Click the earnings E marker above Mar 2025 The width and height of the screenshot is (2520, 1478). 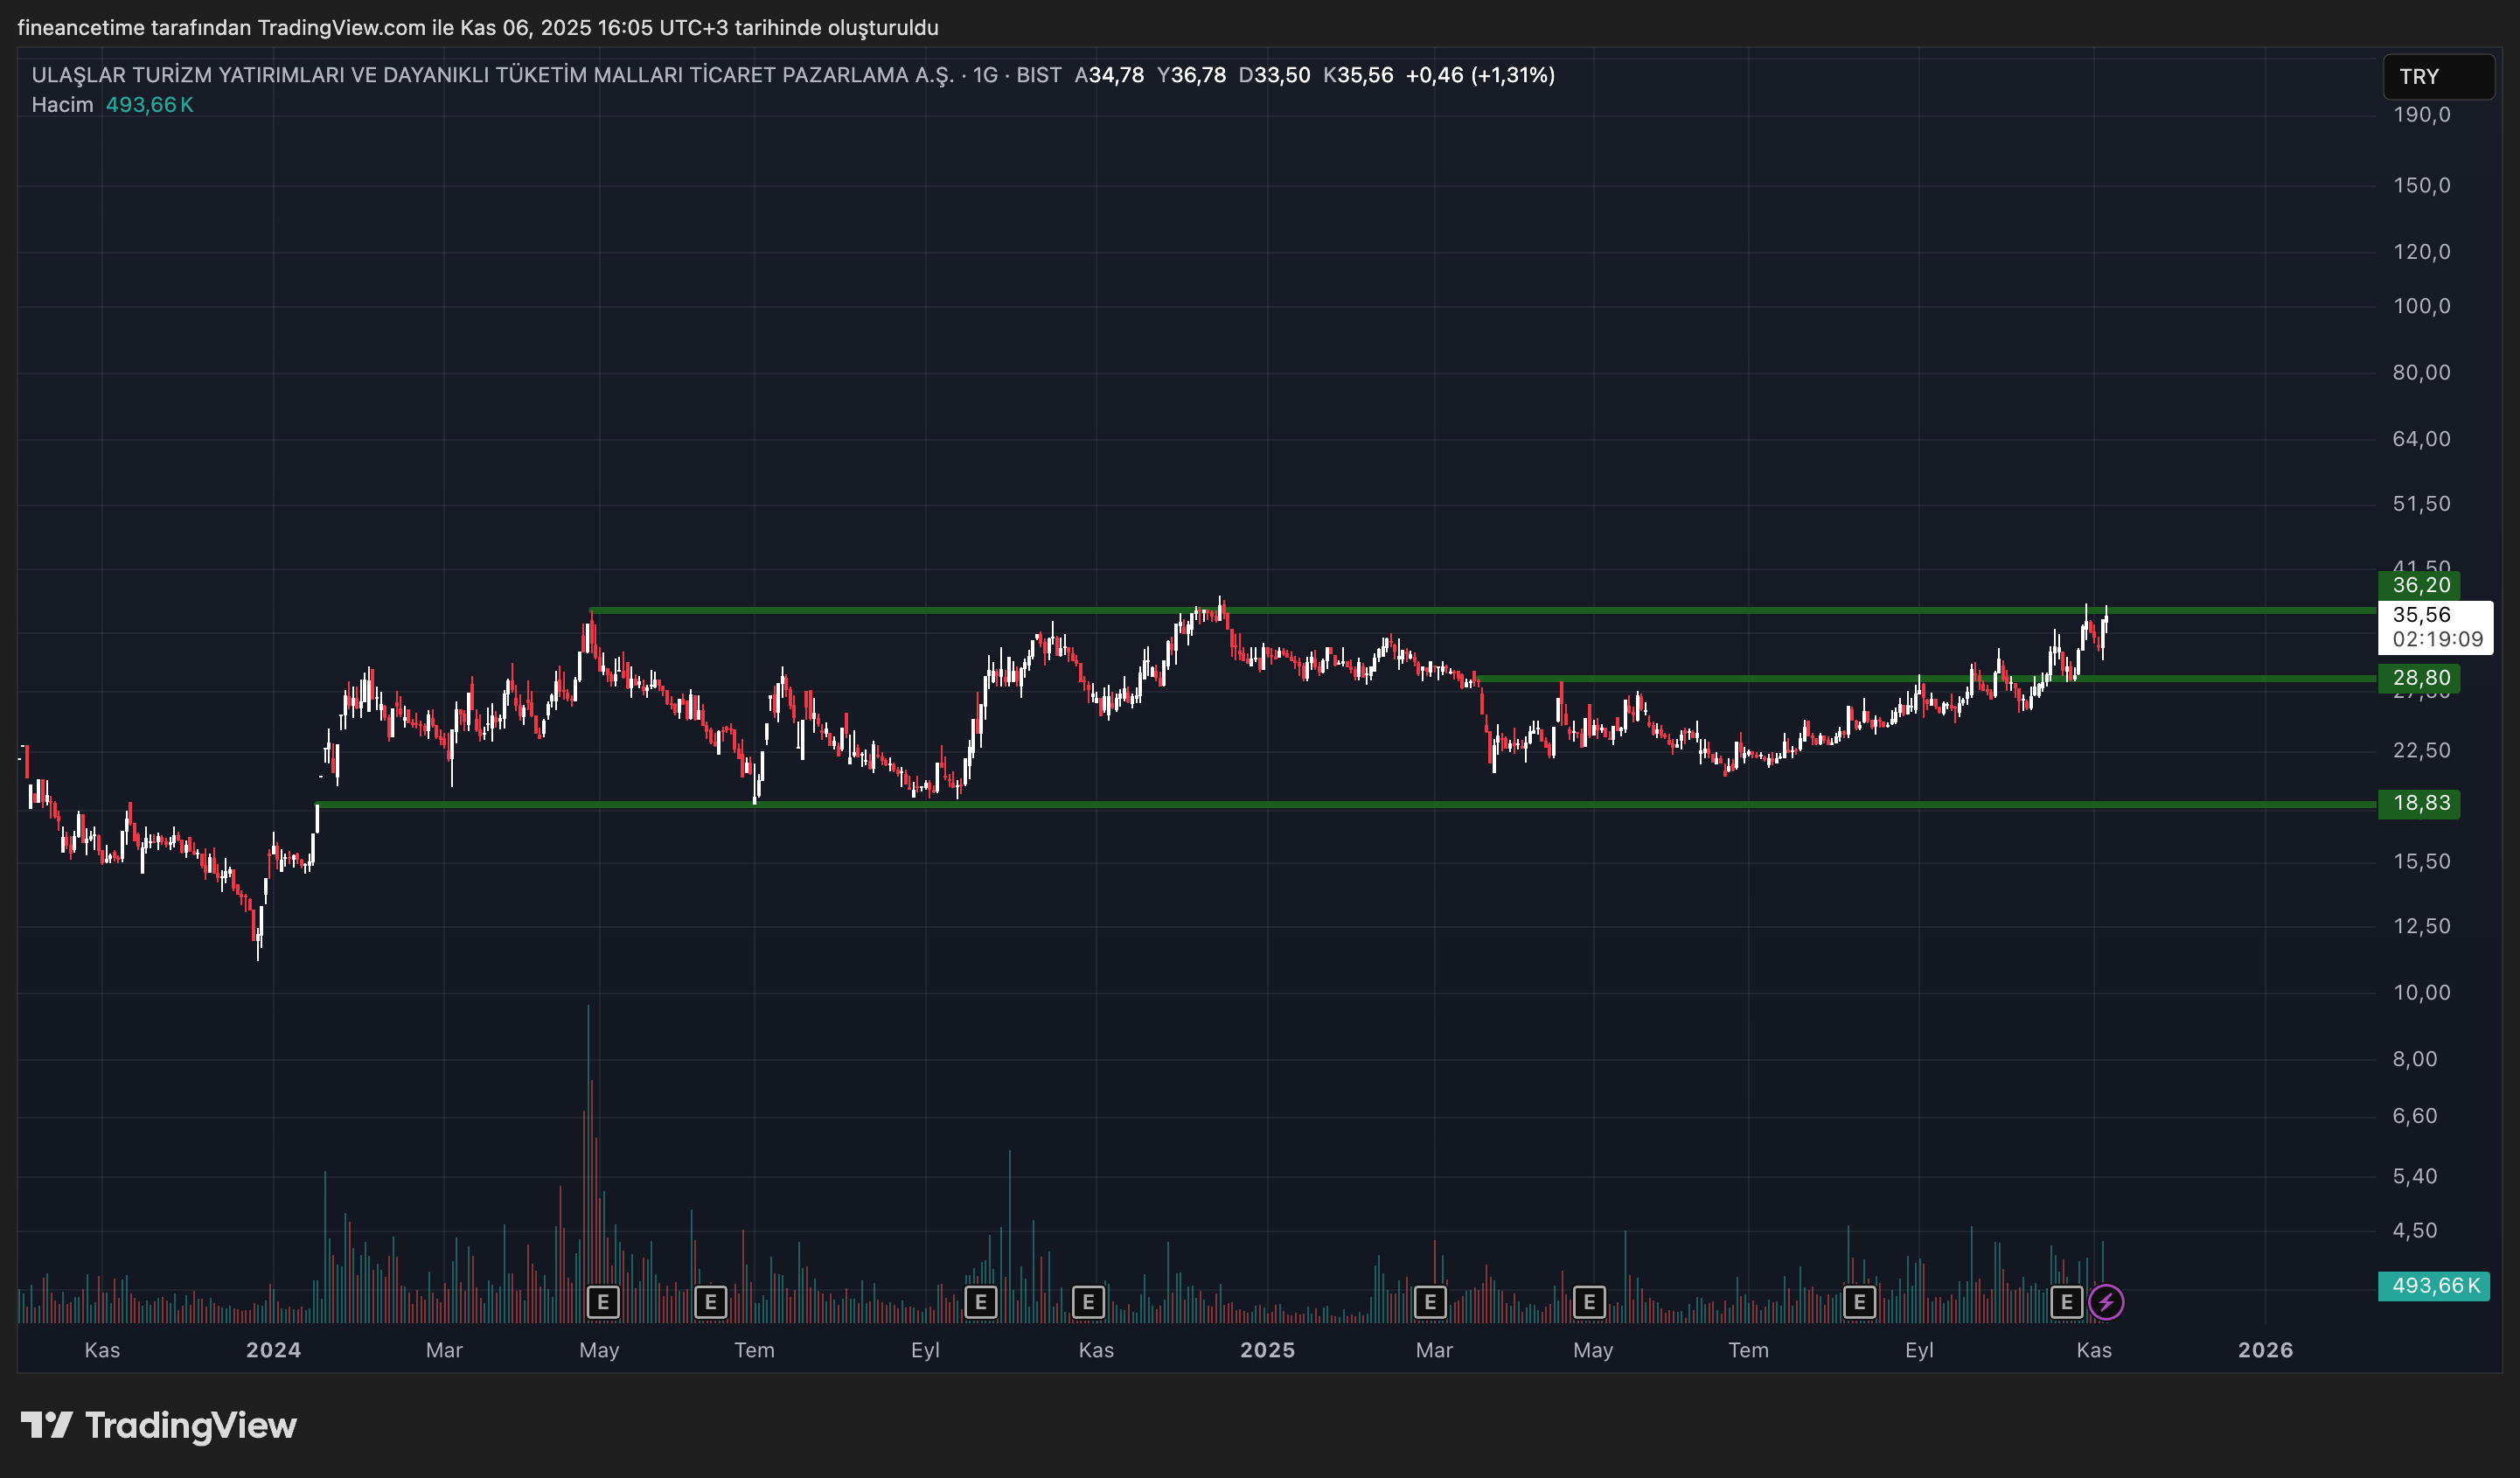pos(1430,1302)
